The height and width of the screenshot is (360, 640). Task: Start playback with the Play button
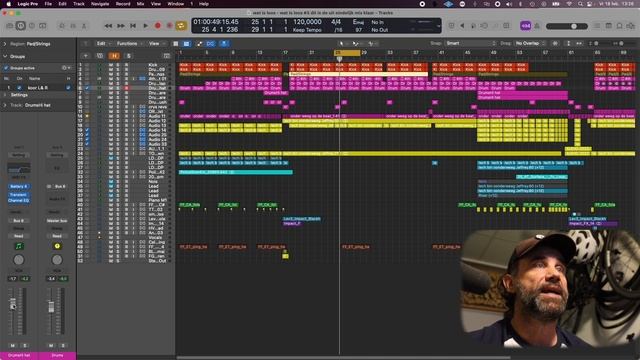146,26
